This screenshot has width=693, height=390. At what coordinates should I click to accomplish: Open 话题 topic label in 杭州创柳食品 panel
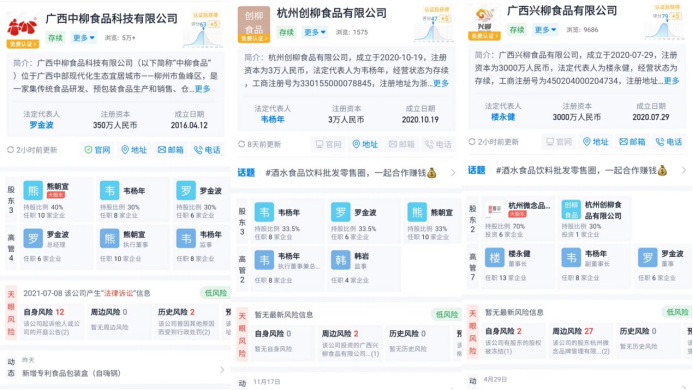[246, 173]
